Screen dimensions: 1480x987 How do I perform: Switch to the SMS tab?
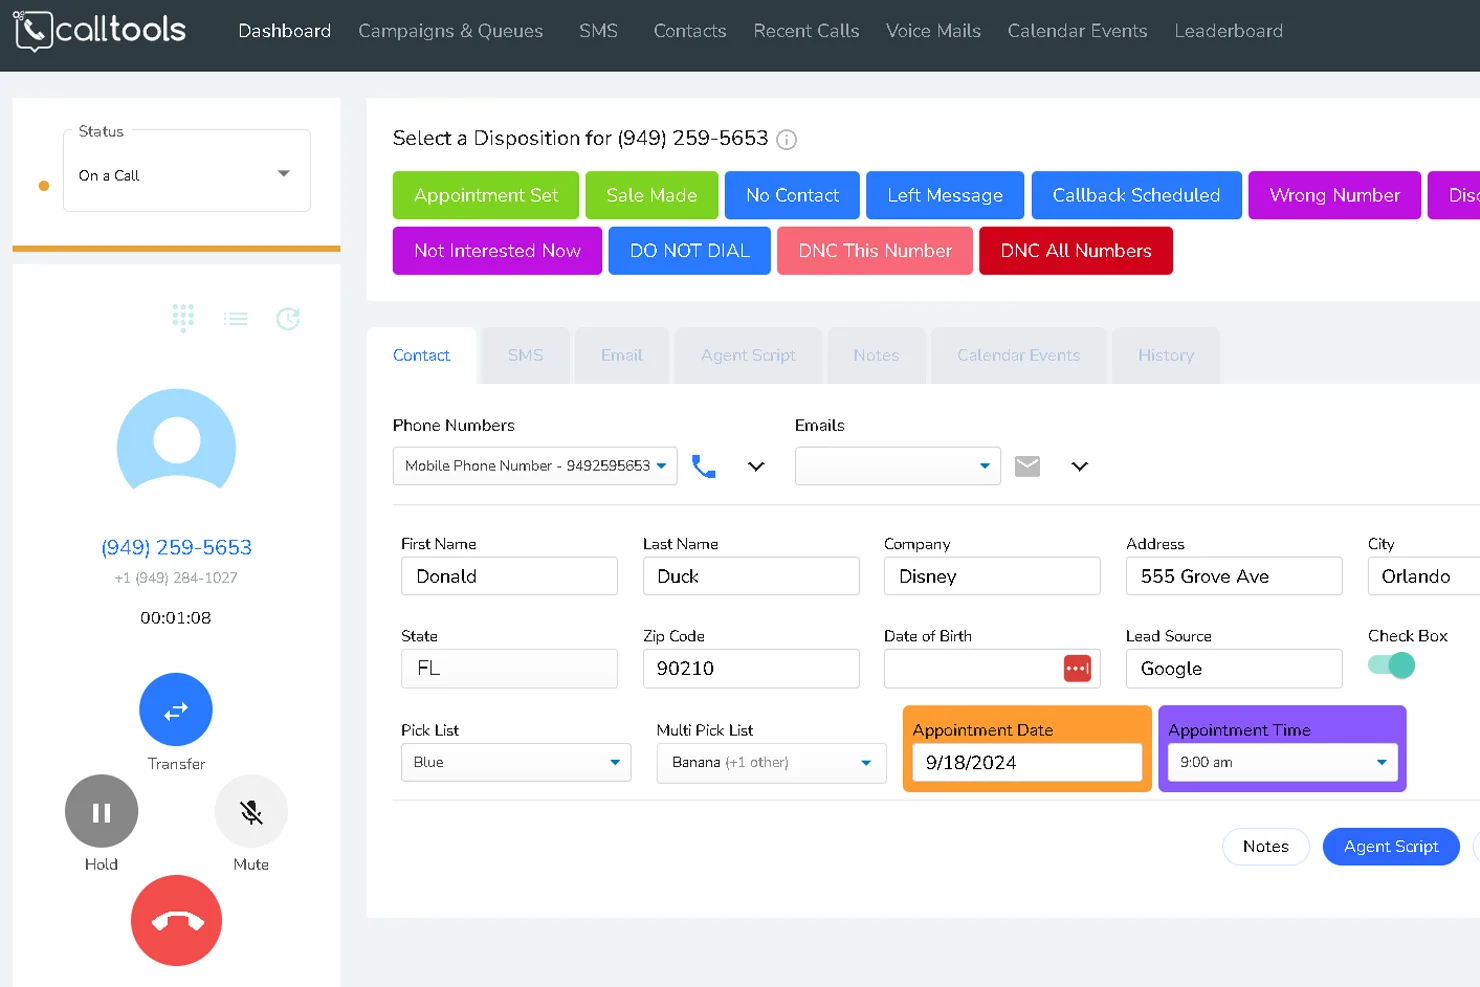[x=525, y=355]
